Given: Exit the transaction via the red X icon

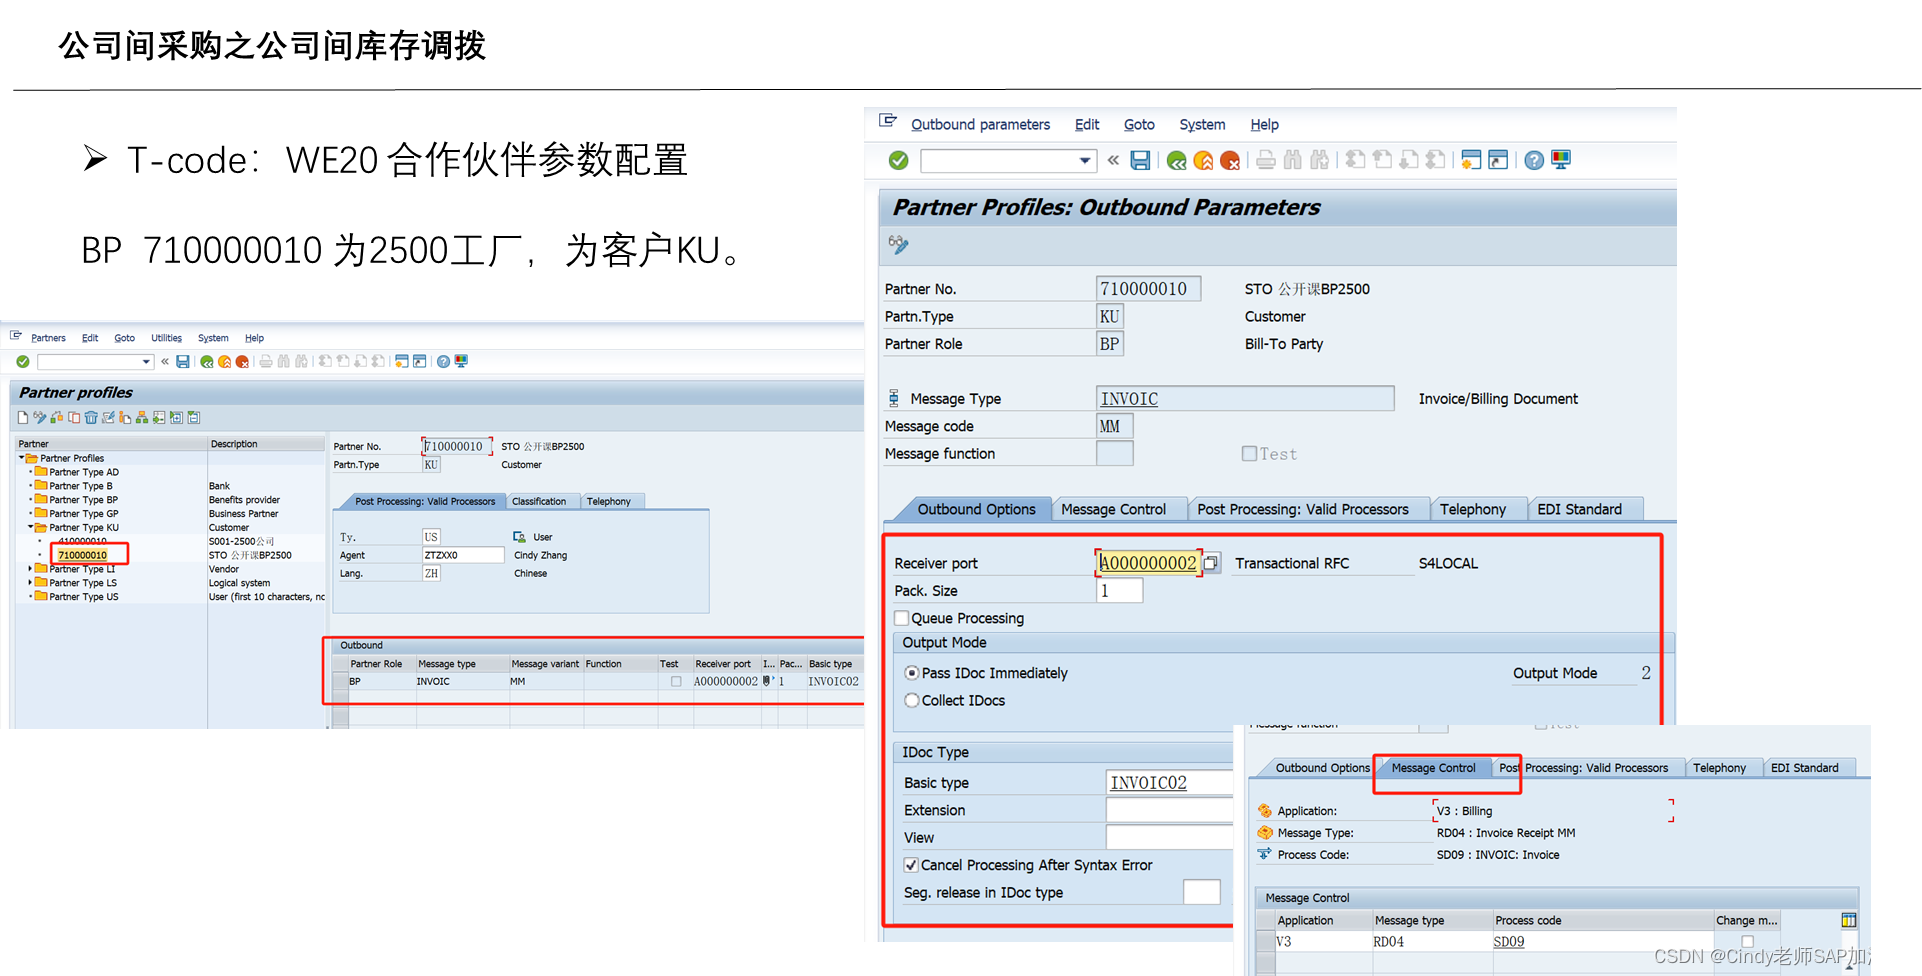Looking at the screenshot, I should click(1231, 160).
